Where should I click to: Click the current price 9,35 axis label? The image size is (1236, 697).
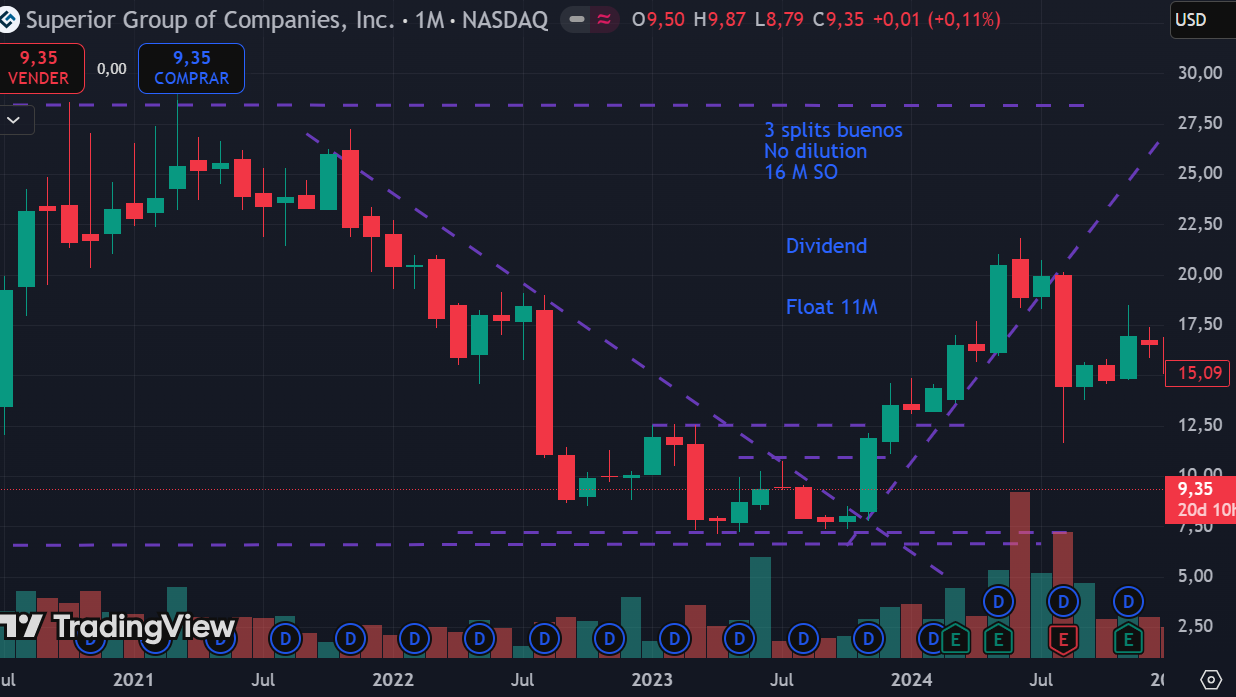tap(1198, 489)
